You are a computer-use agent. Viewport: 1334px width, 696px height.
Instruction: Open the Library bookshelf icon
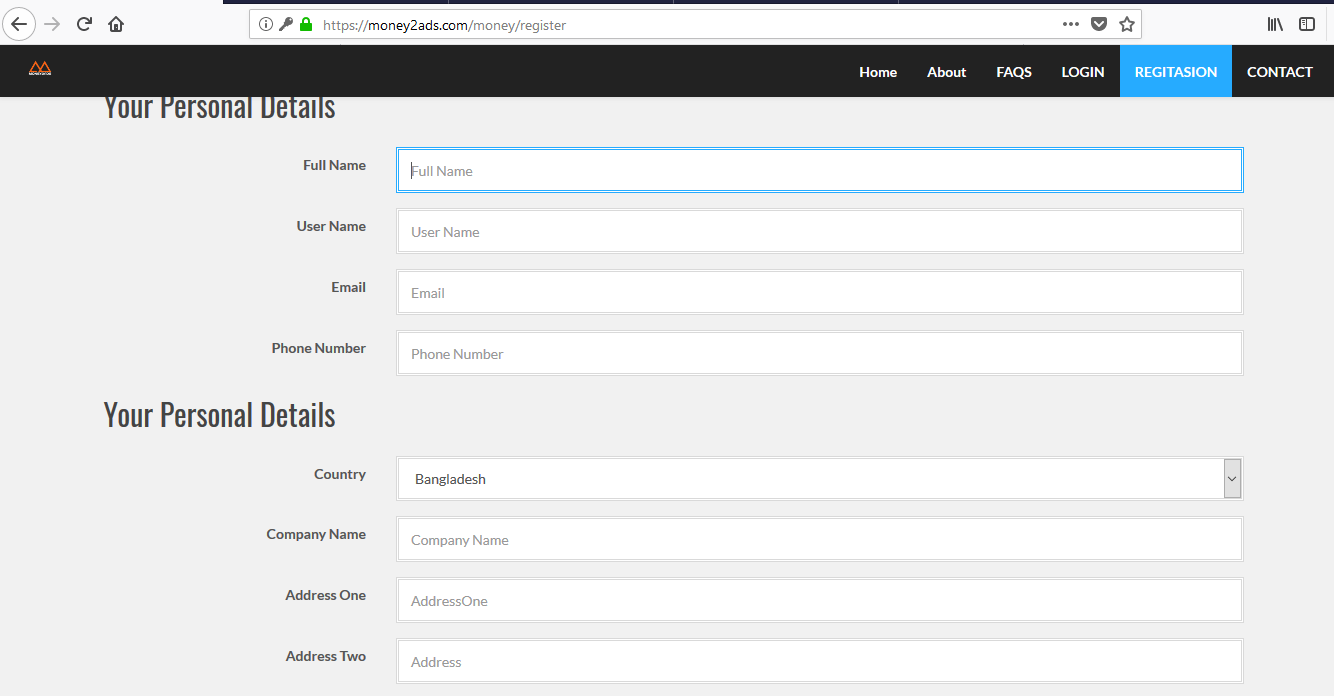(1275, 24)
